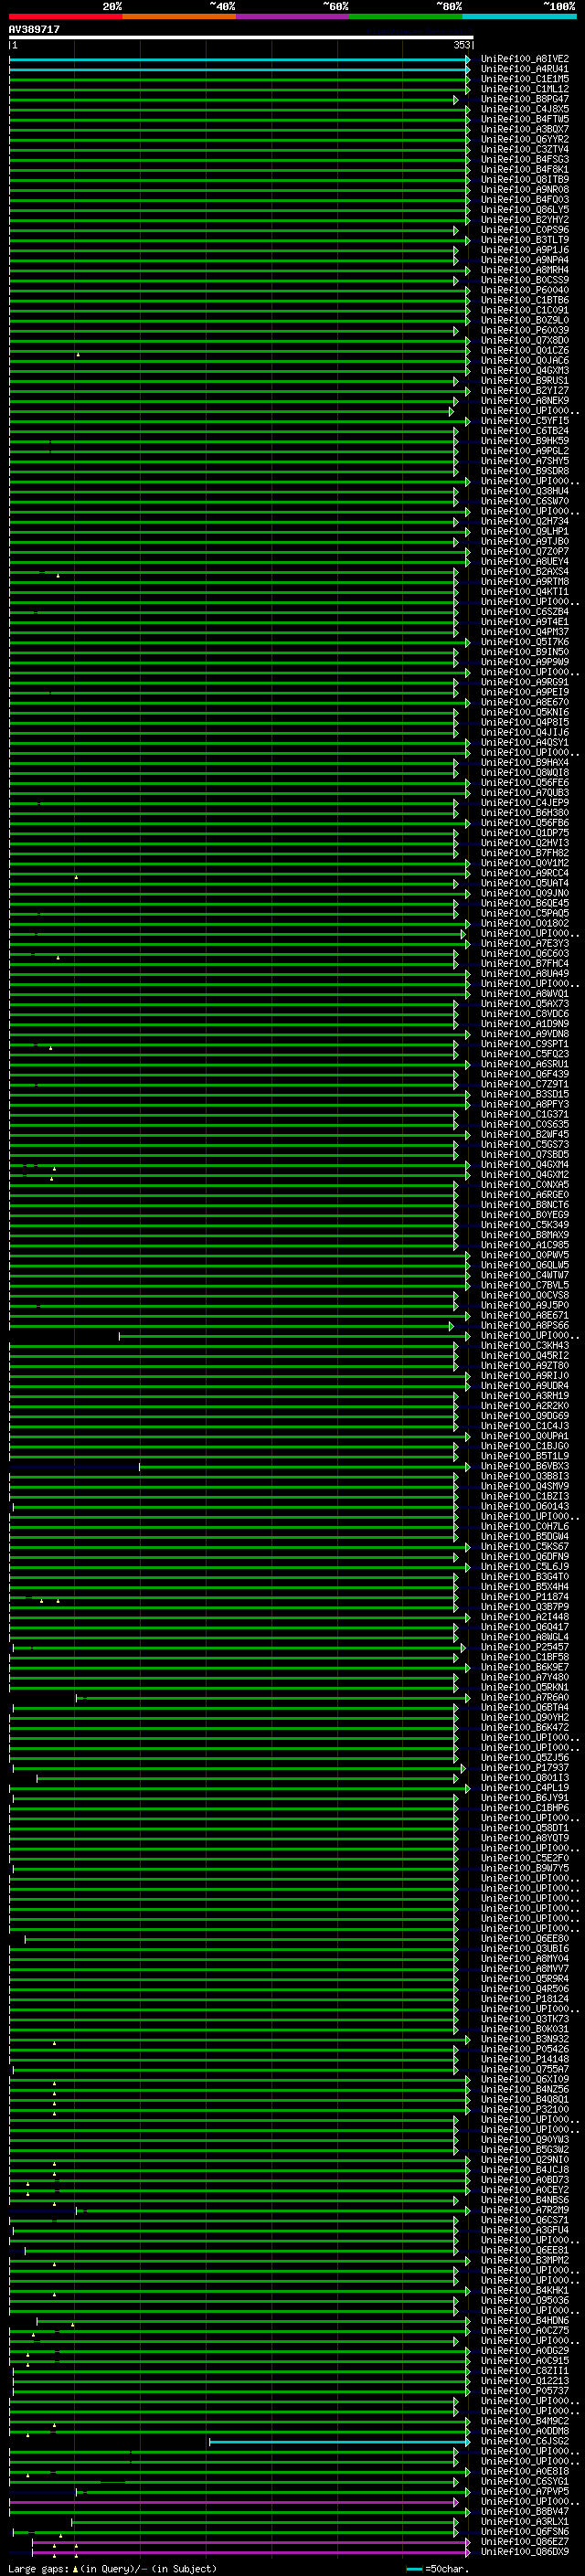Image resolution: width=585 pixels, height=2576 pixels.
Task: Open the UniRef100_B4M9C2 entry
Action: 524,2420
